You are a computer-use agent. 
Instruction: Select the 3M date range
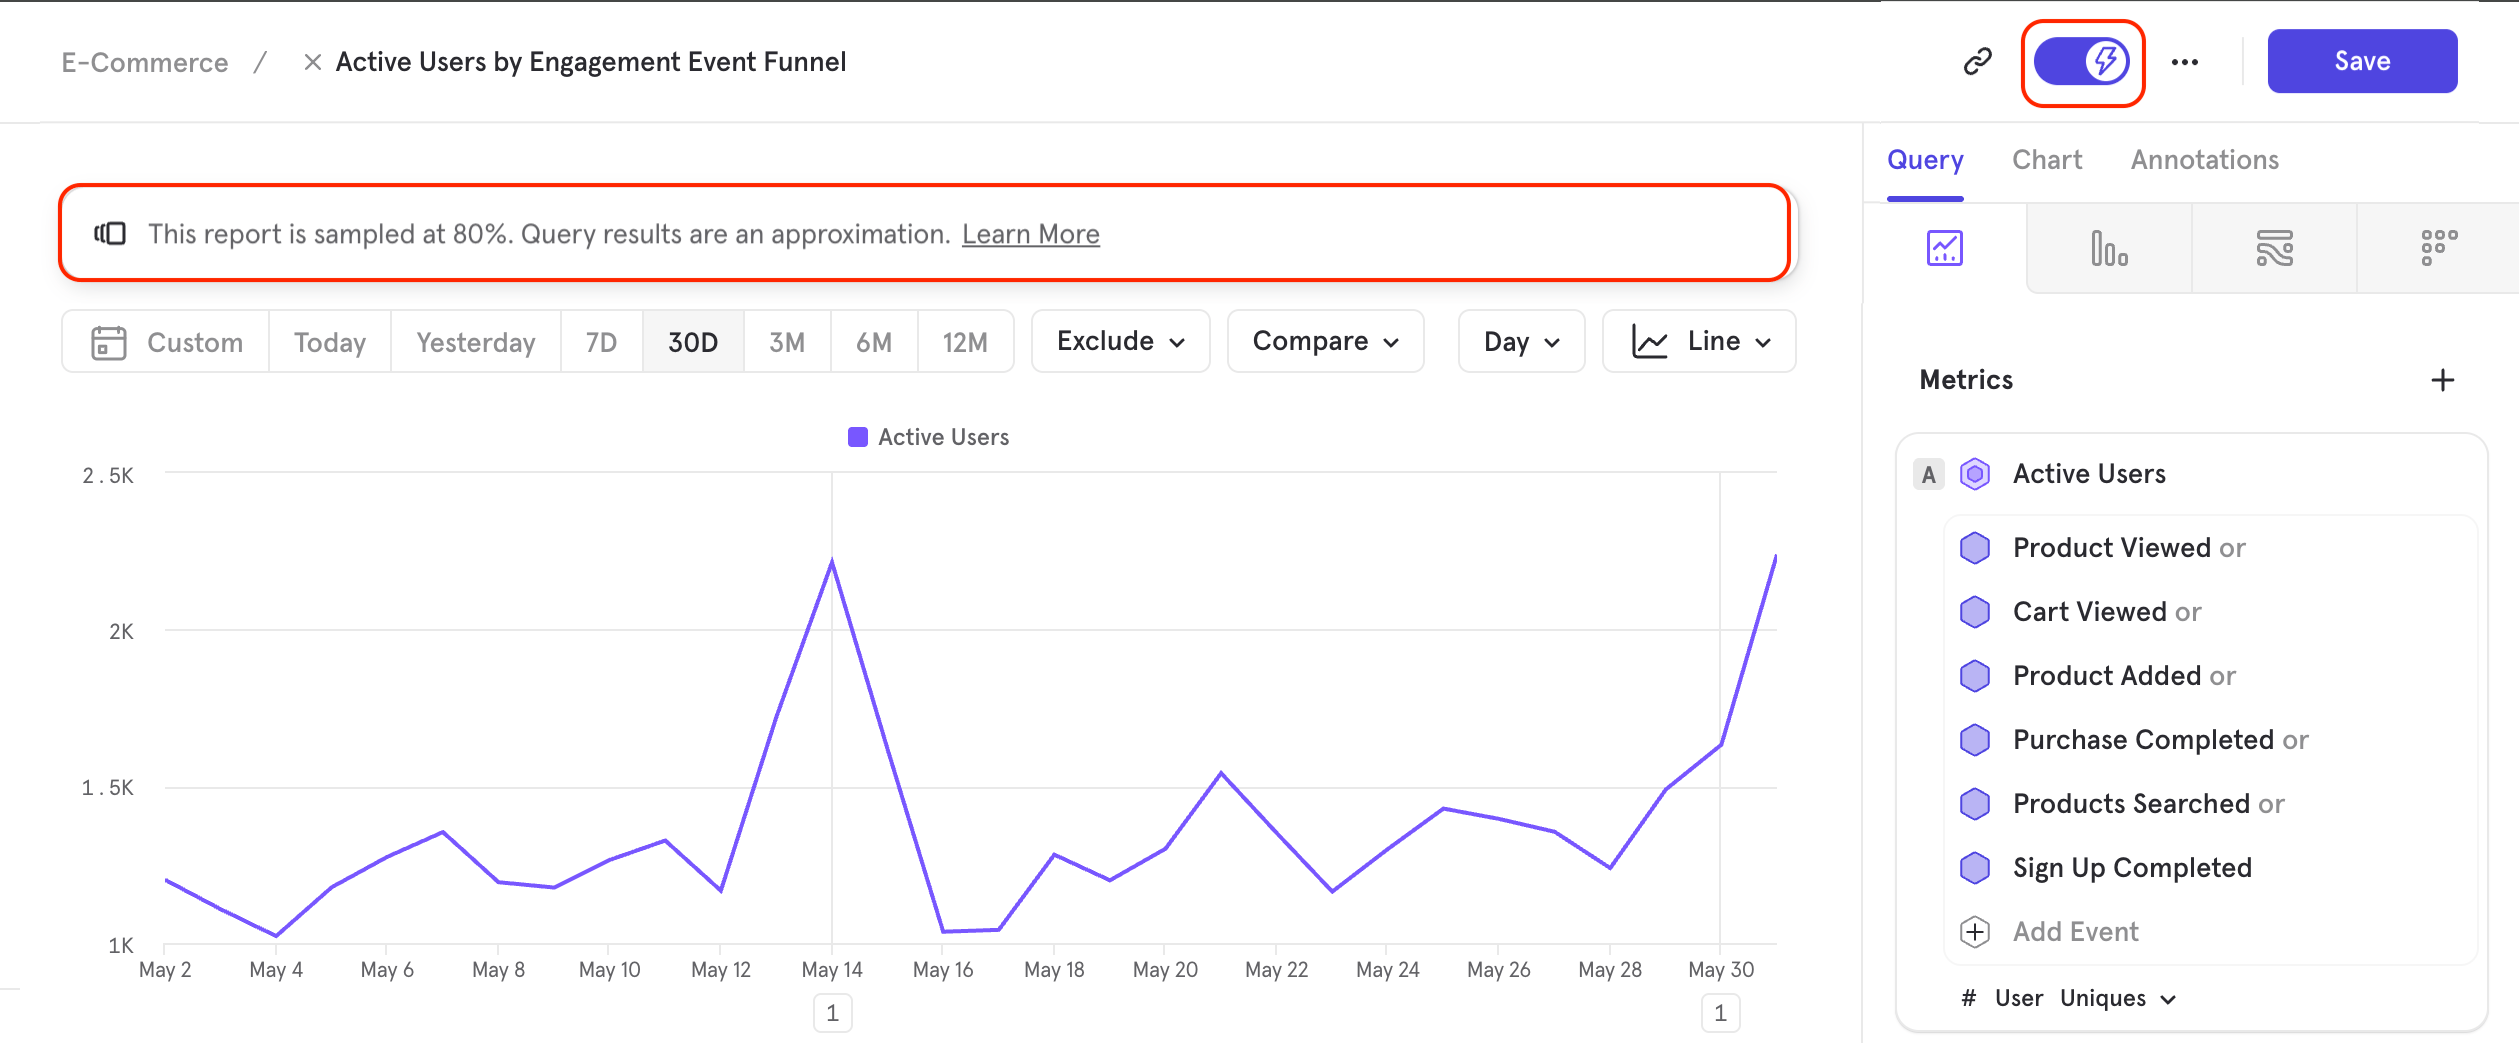pyautogui.click(x=787, y=342)
